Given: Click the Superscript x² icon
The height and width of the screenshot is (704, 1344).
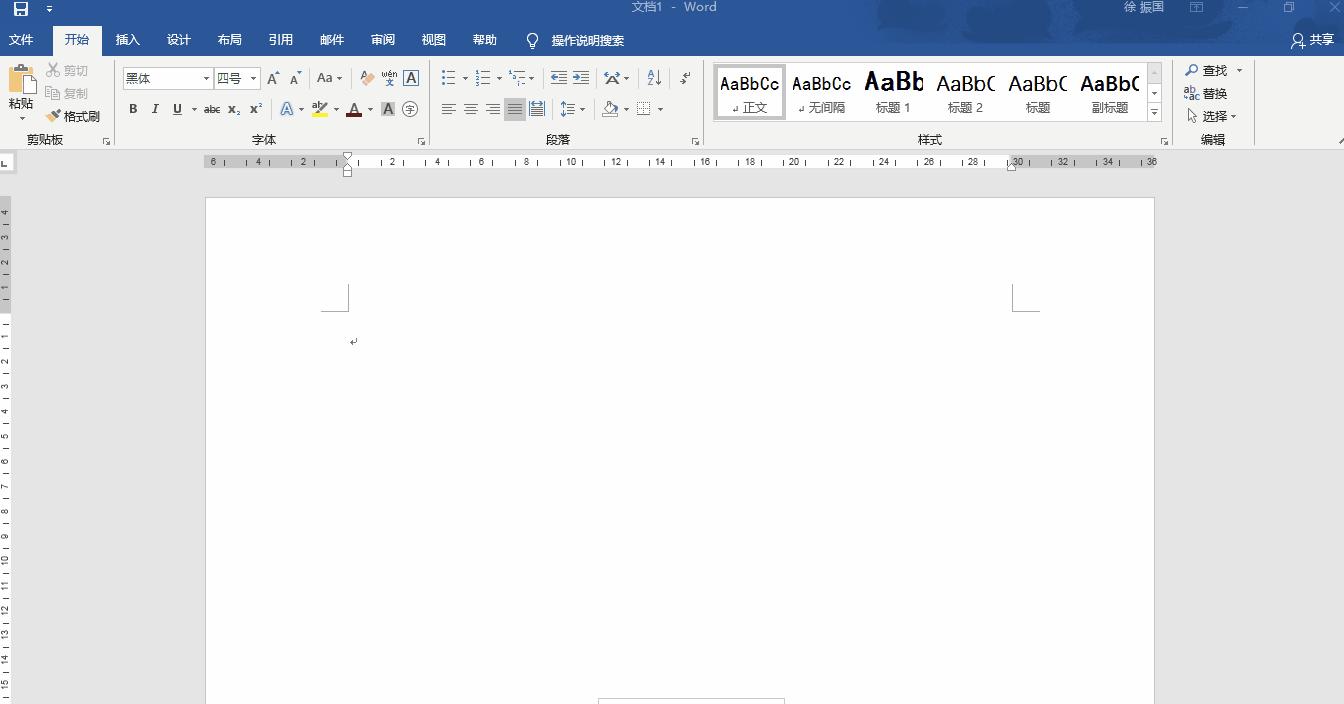Looking at the screenshot, I should [256, 109].
